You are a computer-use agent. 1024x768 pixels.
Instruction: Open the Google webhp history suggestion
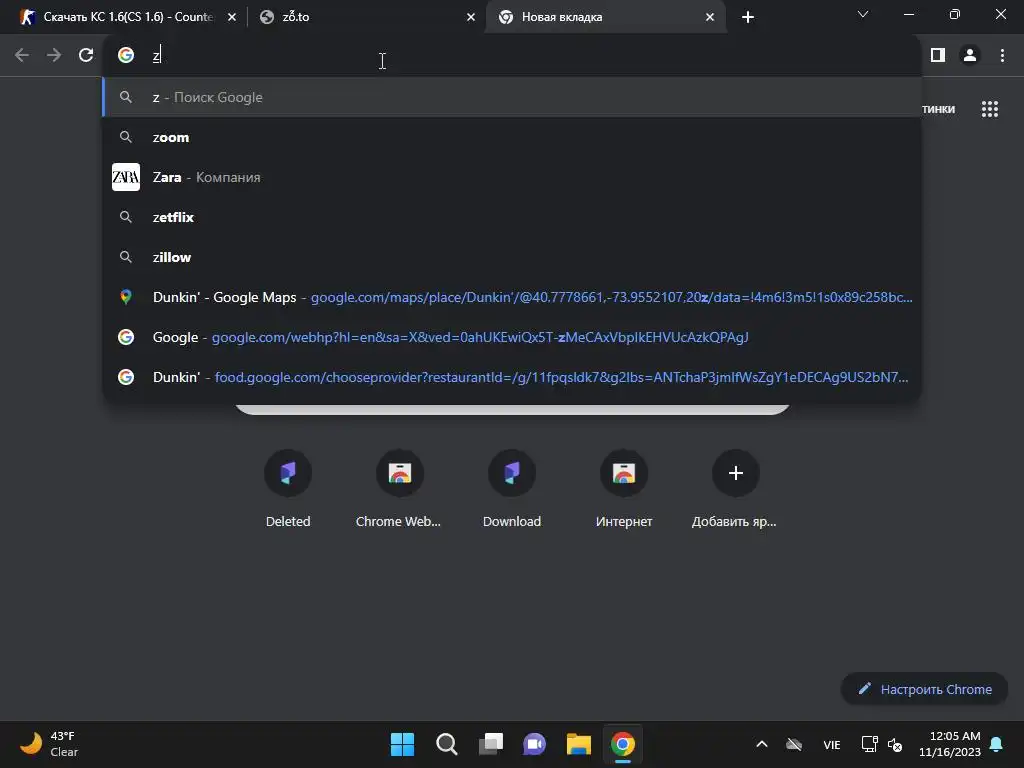(x=512, y=337)
